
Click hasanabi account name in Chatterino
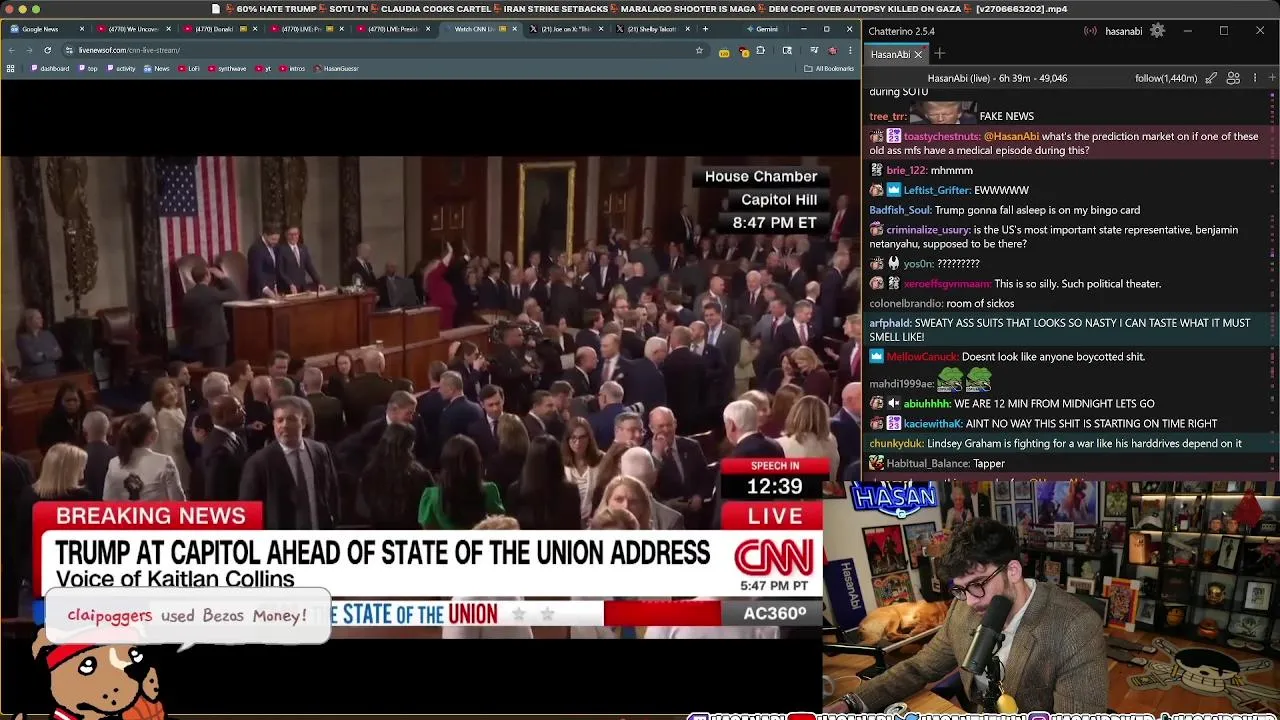[1123, 31]
